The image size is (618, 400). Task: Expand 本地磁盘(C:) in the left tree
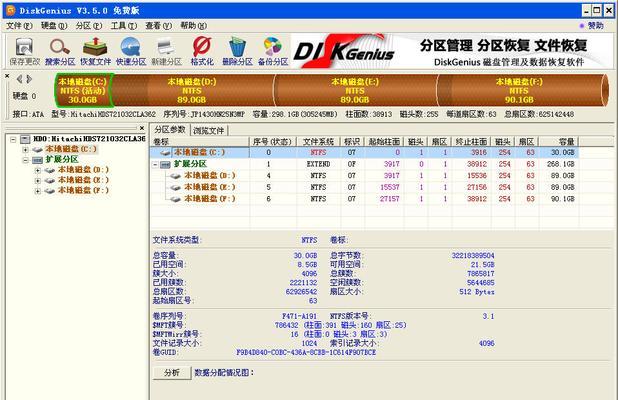point(26,149)
